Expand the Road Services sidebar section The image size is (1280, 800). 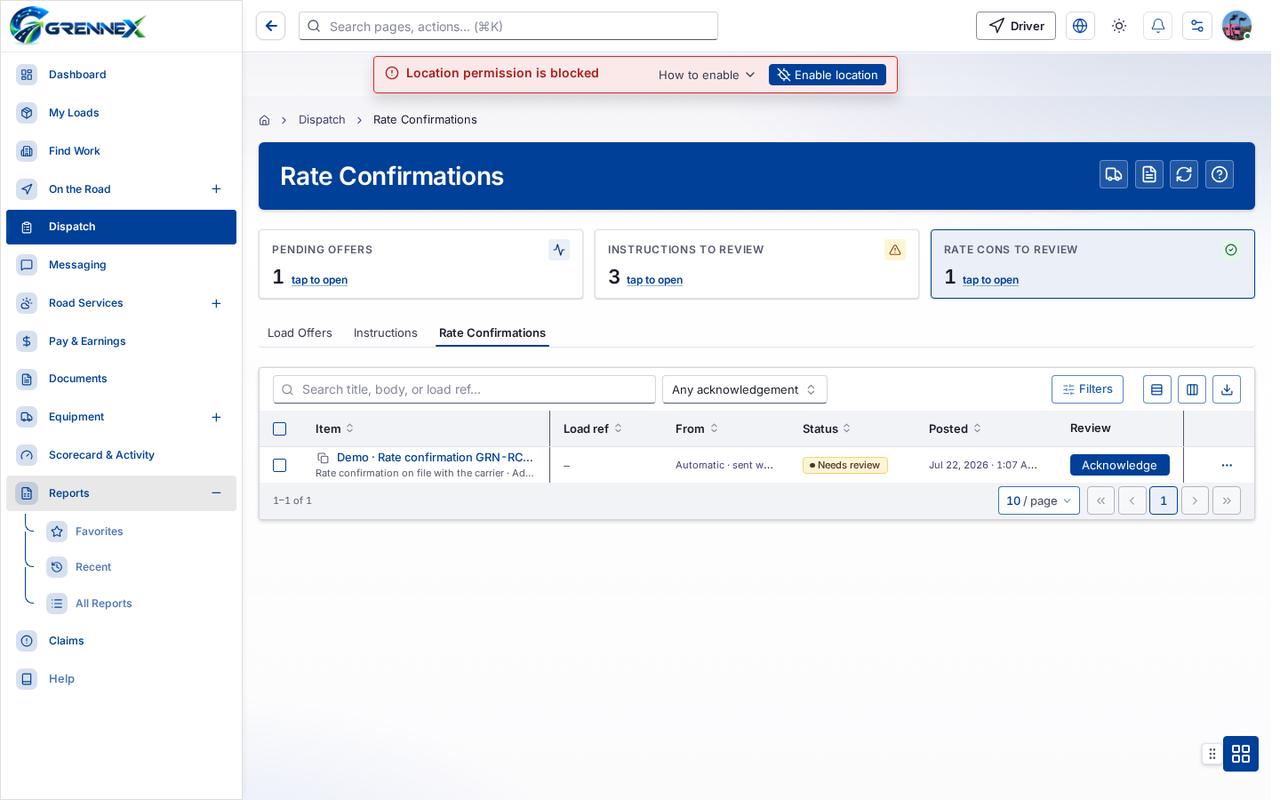216,303
